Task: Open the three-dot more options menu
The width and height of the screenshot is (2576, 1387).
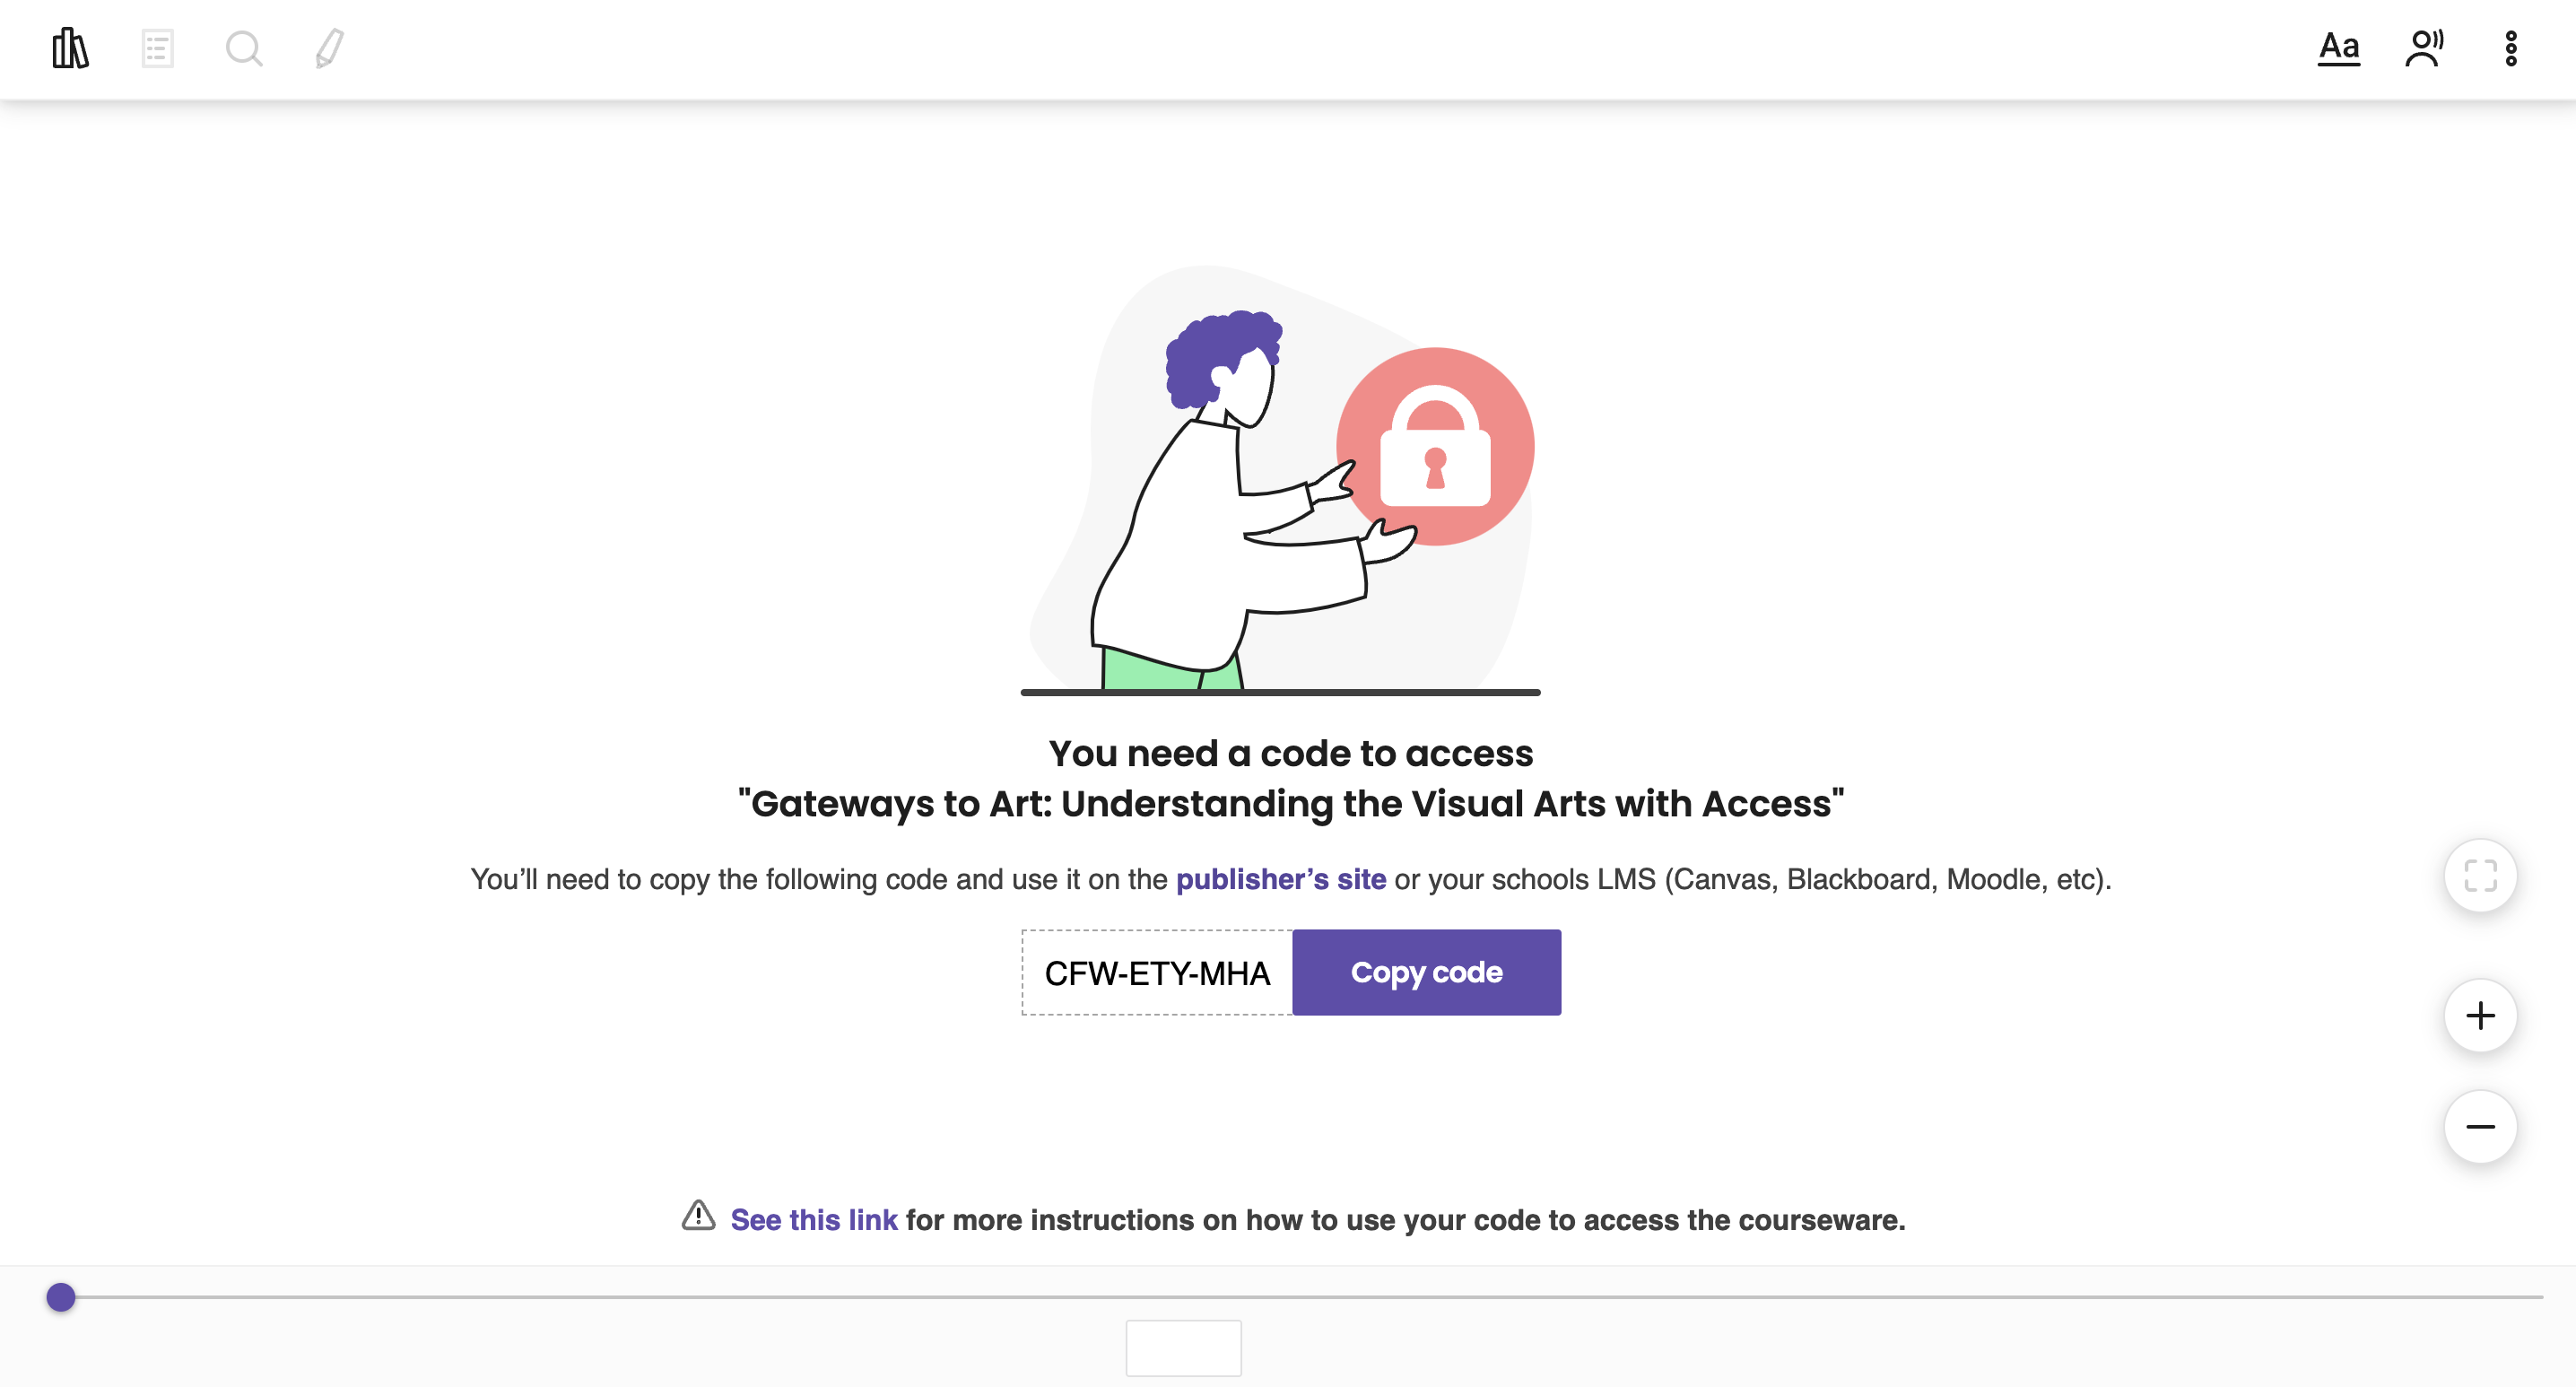Action: [x=2511, y=48]
